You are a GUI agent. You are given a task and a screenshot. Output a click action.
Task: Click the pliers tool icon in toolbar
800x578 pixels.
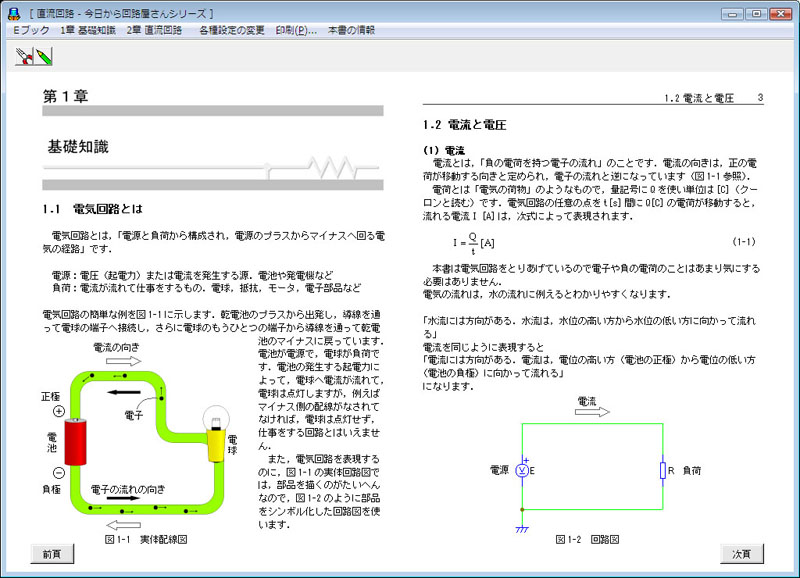23,57
